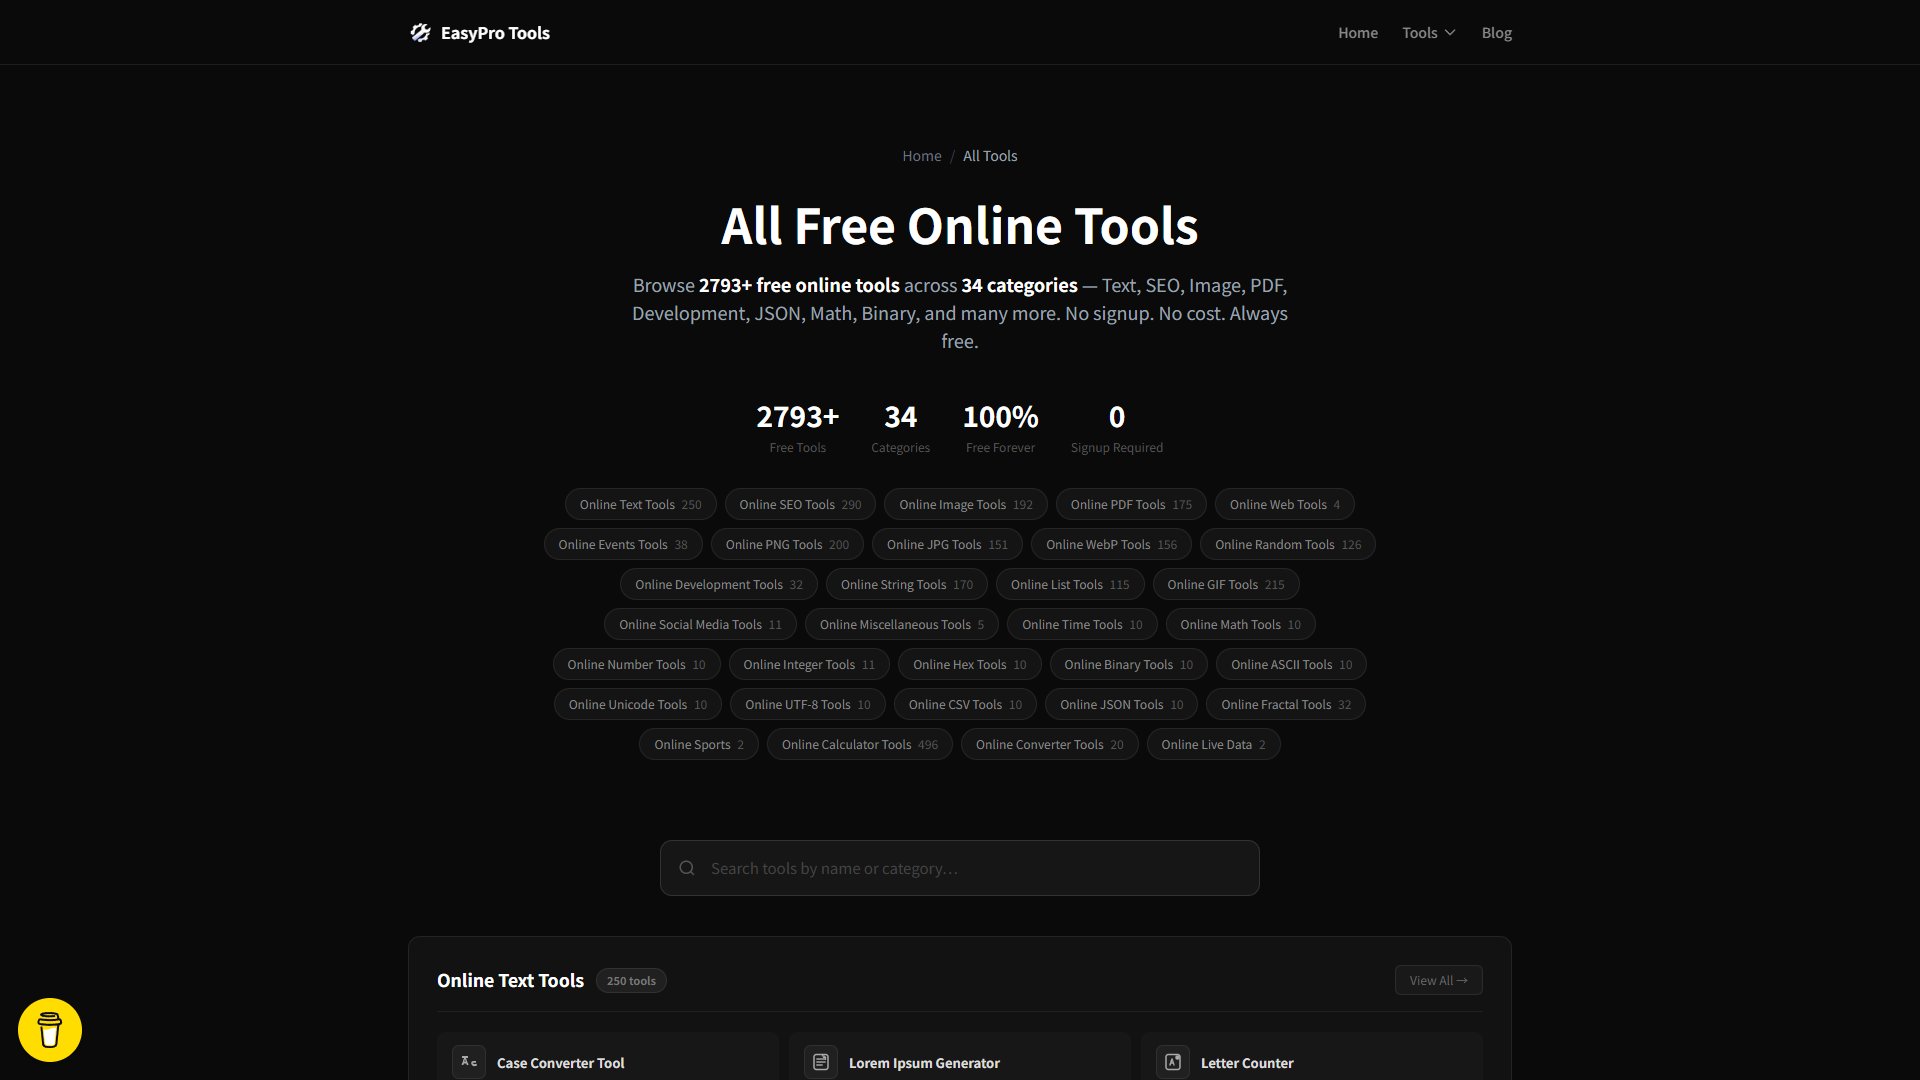
Task: Select the Online PDF Tools category chip
Action: (x=1131, y=504)
